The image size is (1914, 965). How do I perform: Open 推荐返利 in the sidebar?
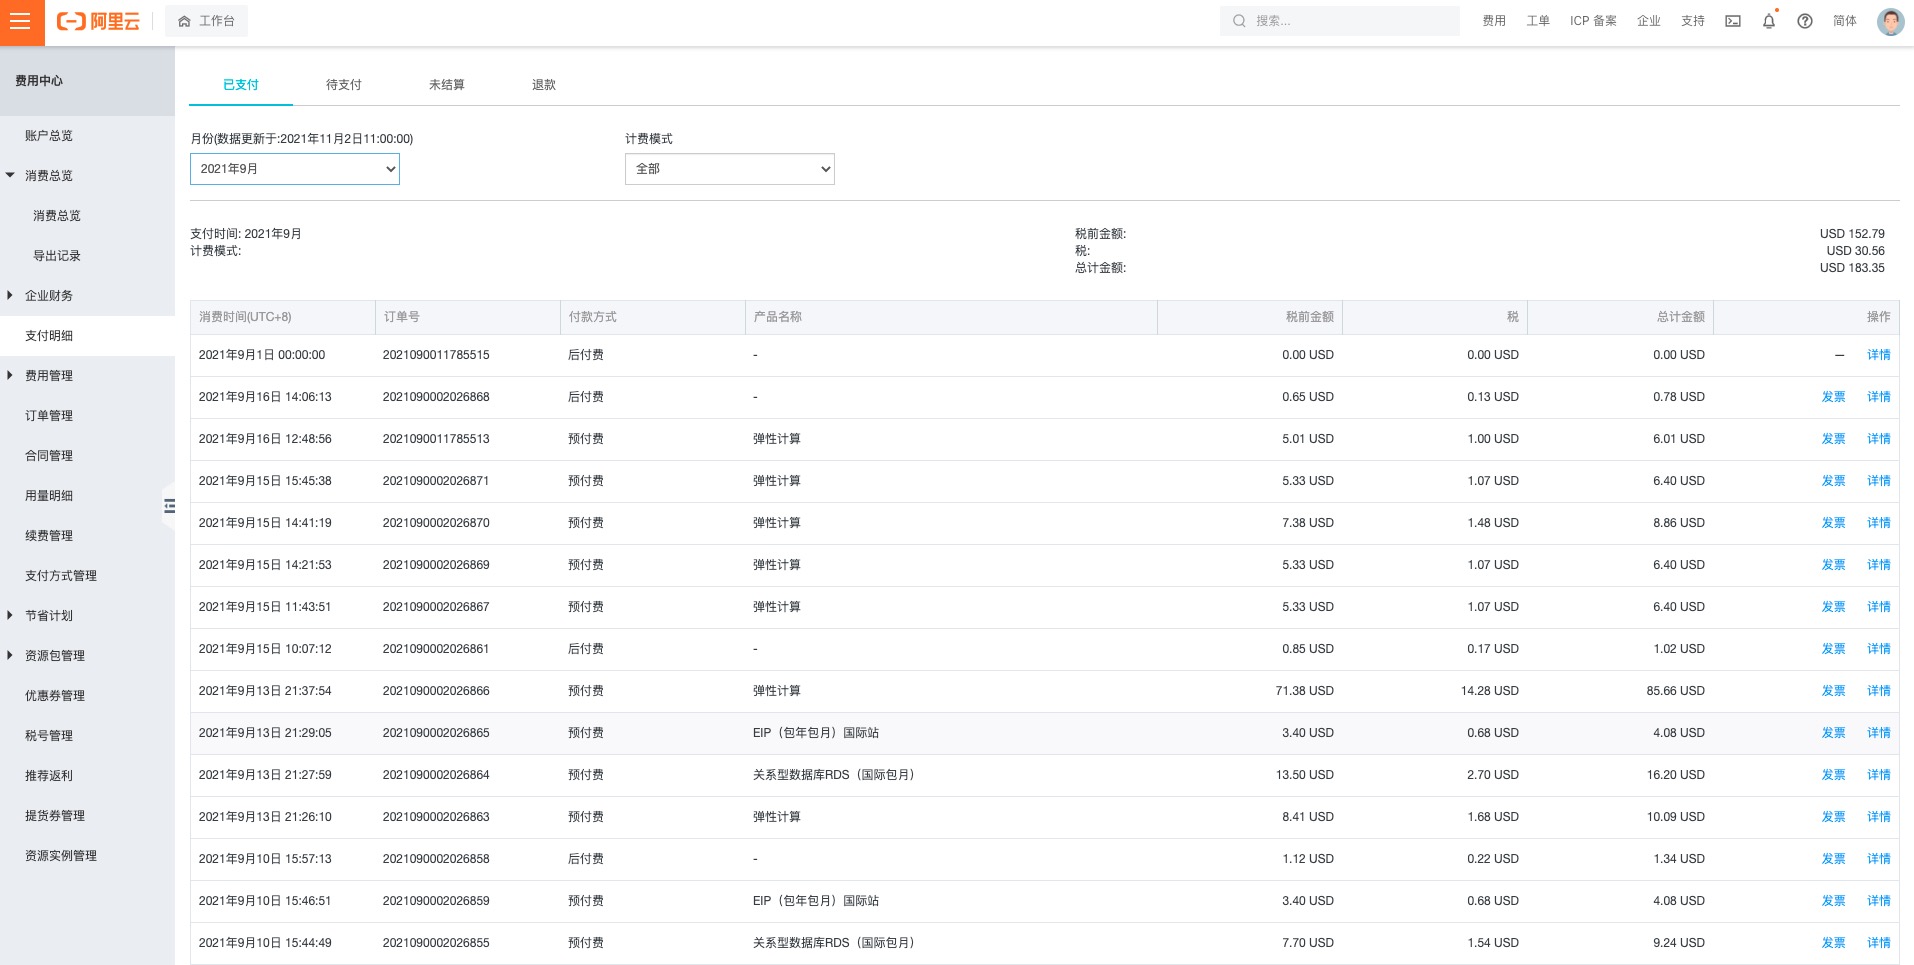(49, 776)
